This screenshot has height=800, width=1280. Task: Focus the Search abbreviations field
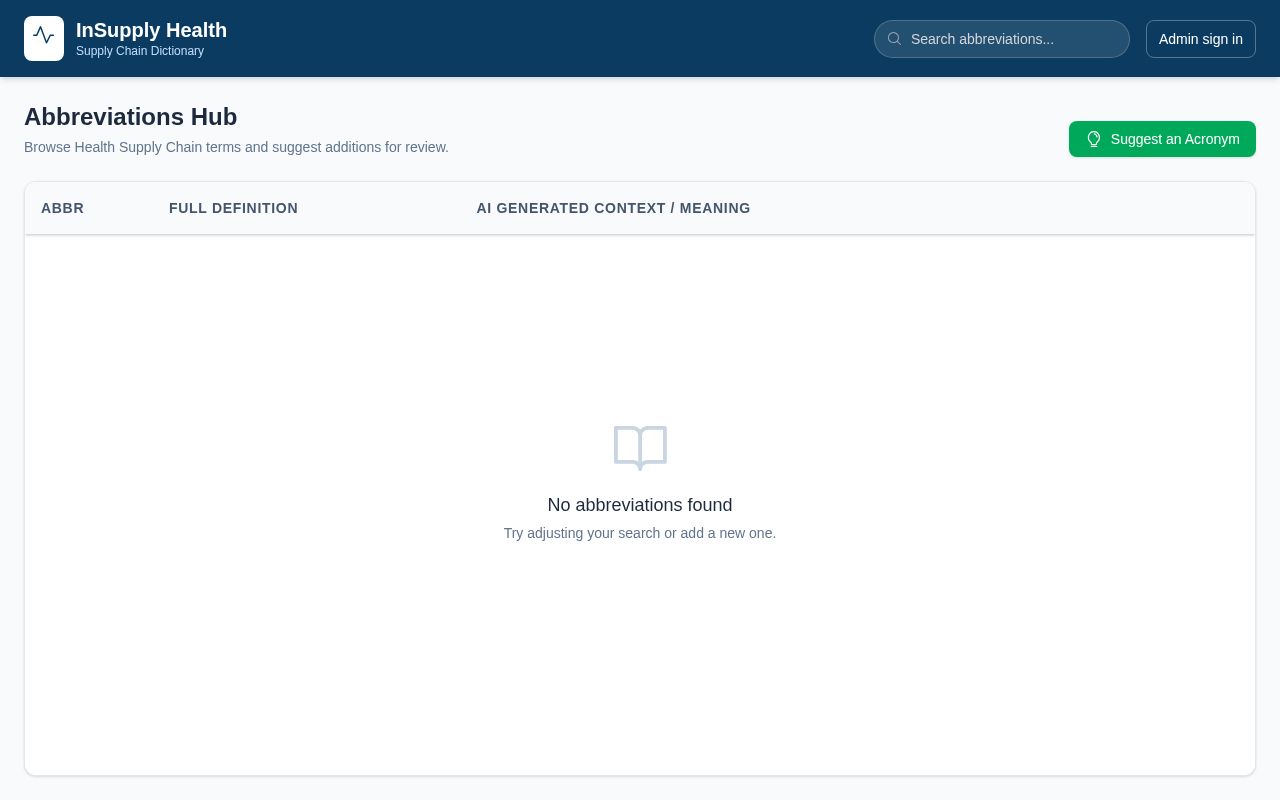pyautogui.click(x=1002, y=39)
